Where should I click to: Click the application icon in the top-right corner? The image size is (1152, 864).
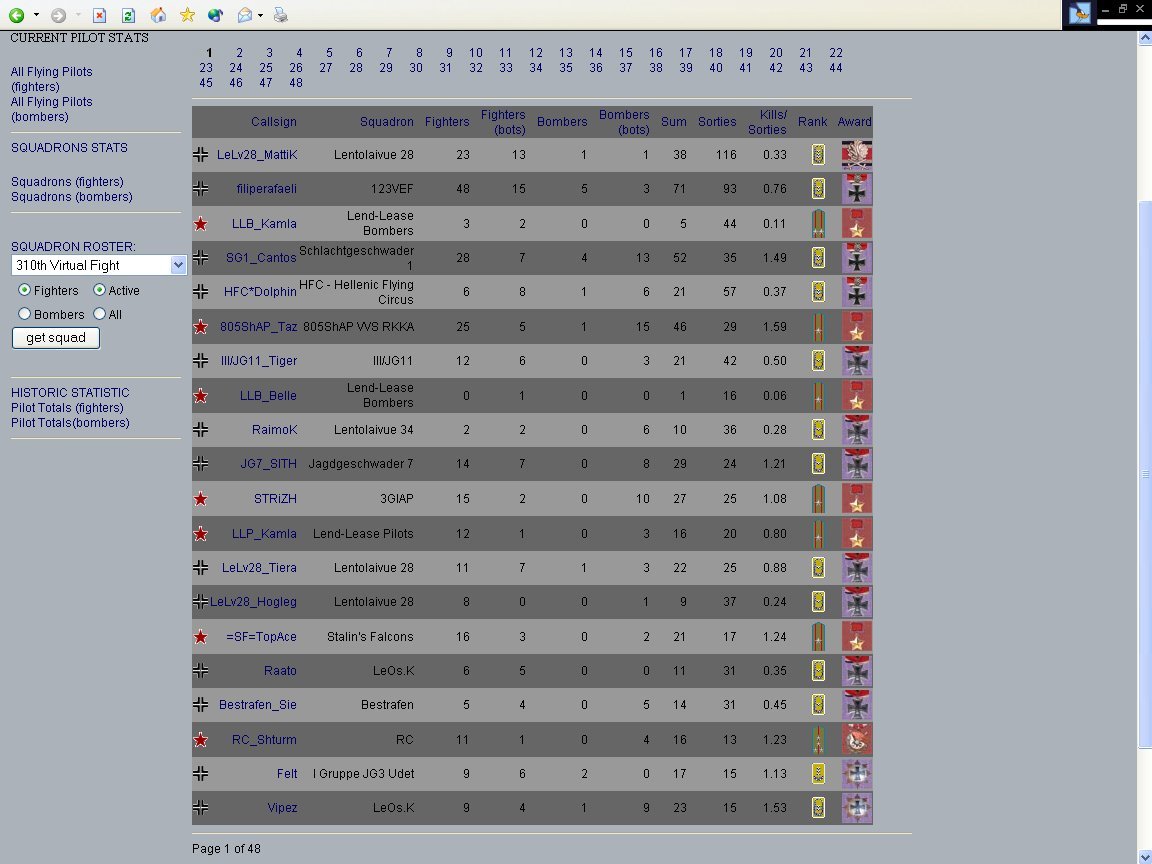pyautogui.click(x=1079, y=14)
